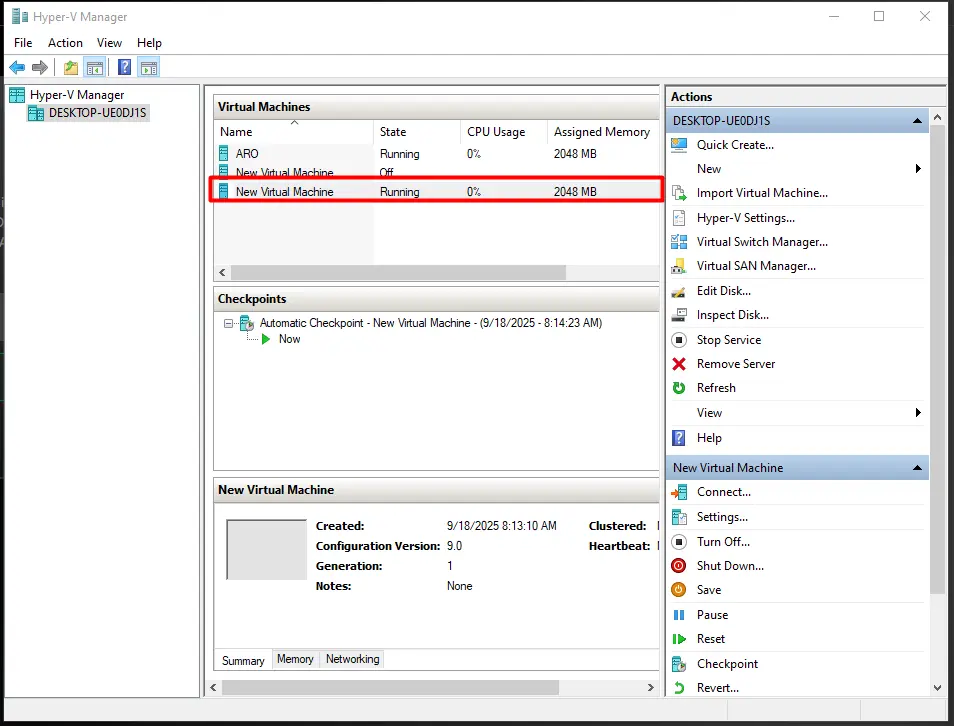This screenshot has height=726, width=954.
Task: Click the Back arrow toolbar icon
Action: tap(17, 68)
